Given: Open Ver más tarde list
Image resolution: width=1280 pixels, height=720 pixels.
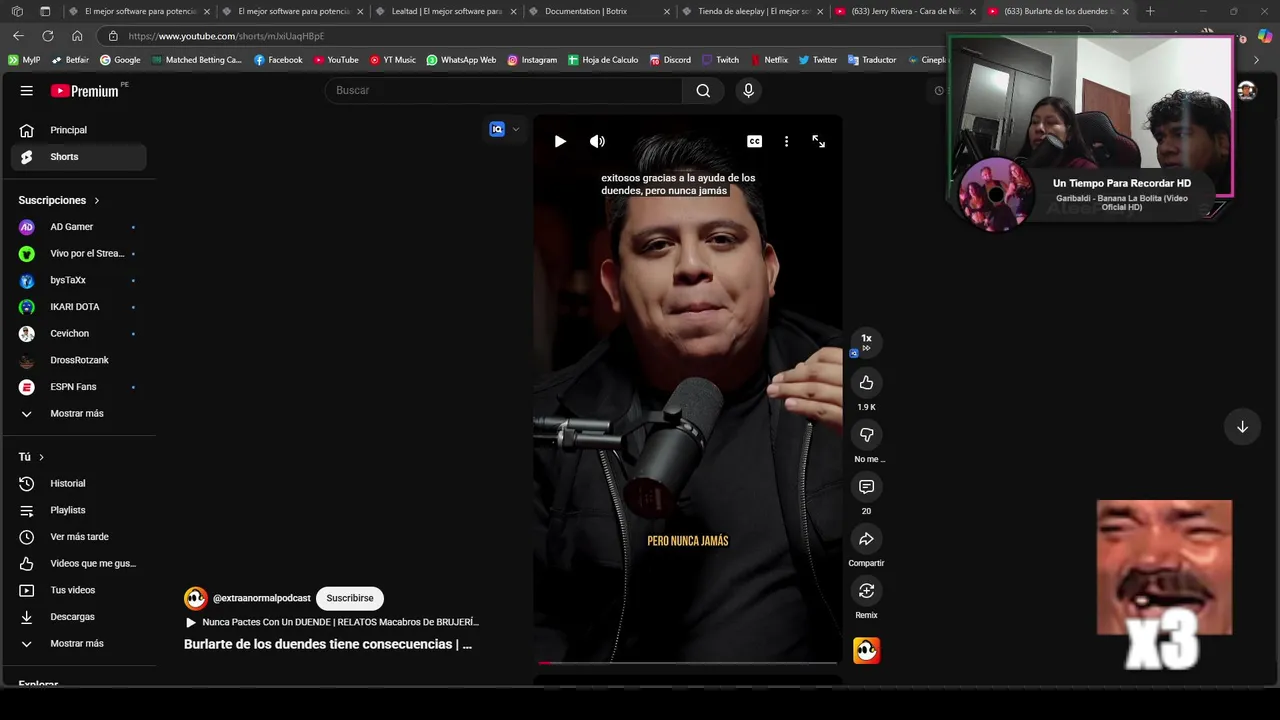Looking at the screenshot, I should 78,537.
